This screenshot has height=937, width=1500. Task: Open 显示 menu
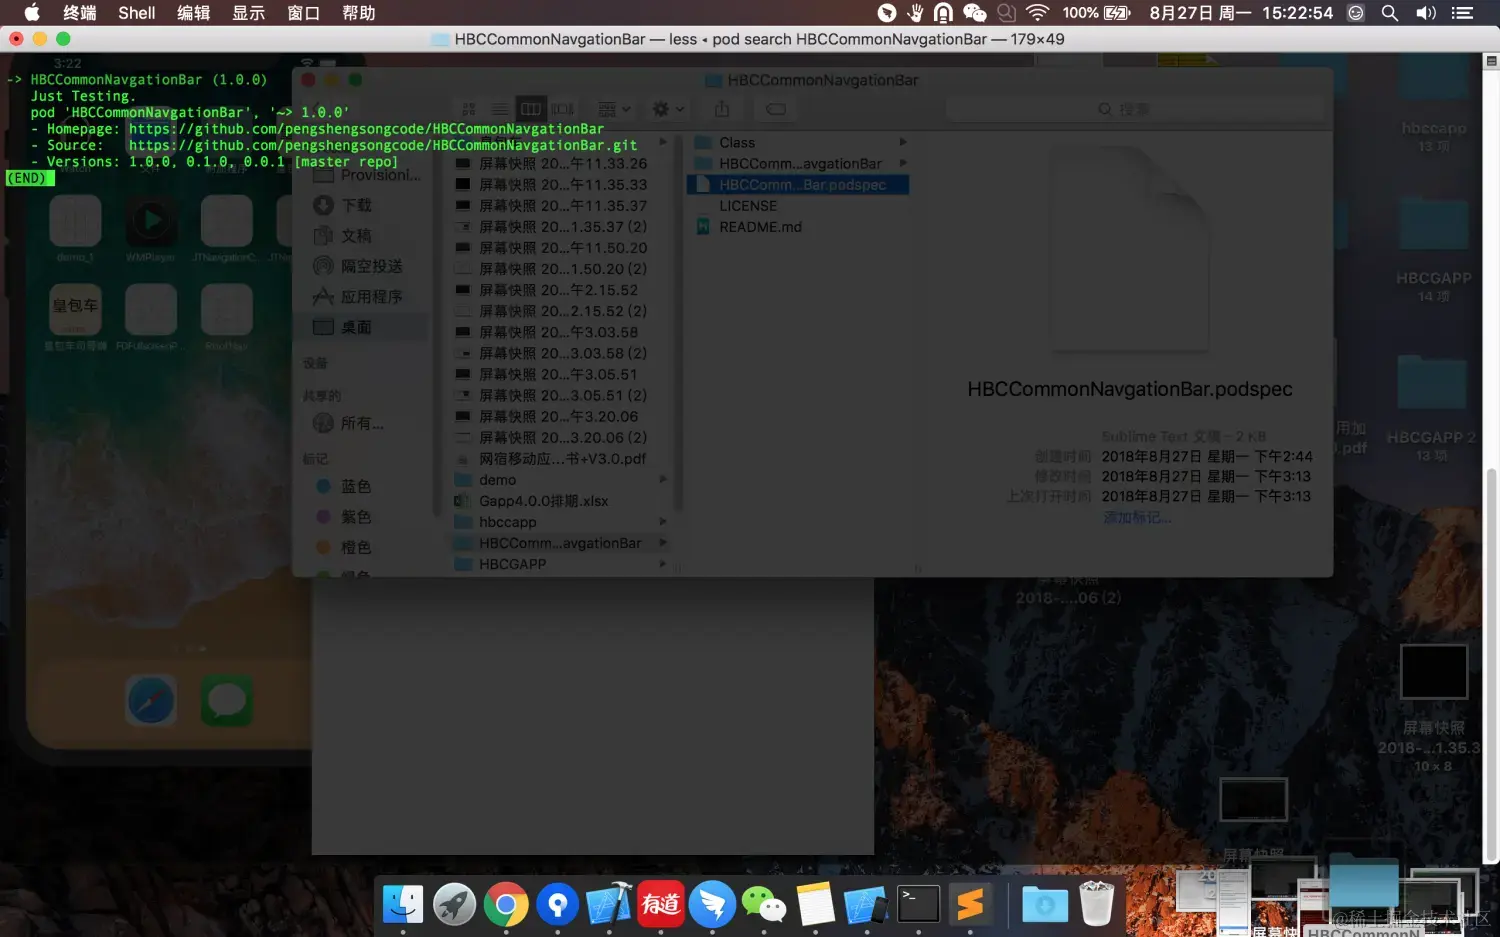(249, 13)
